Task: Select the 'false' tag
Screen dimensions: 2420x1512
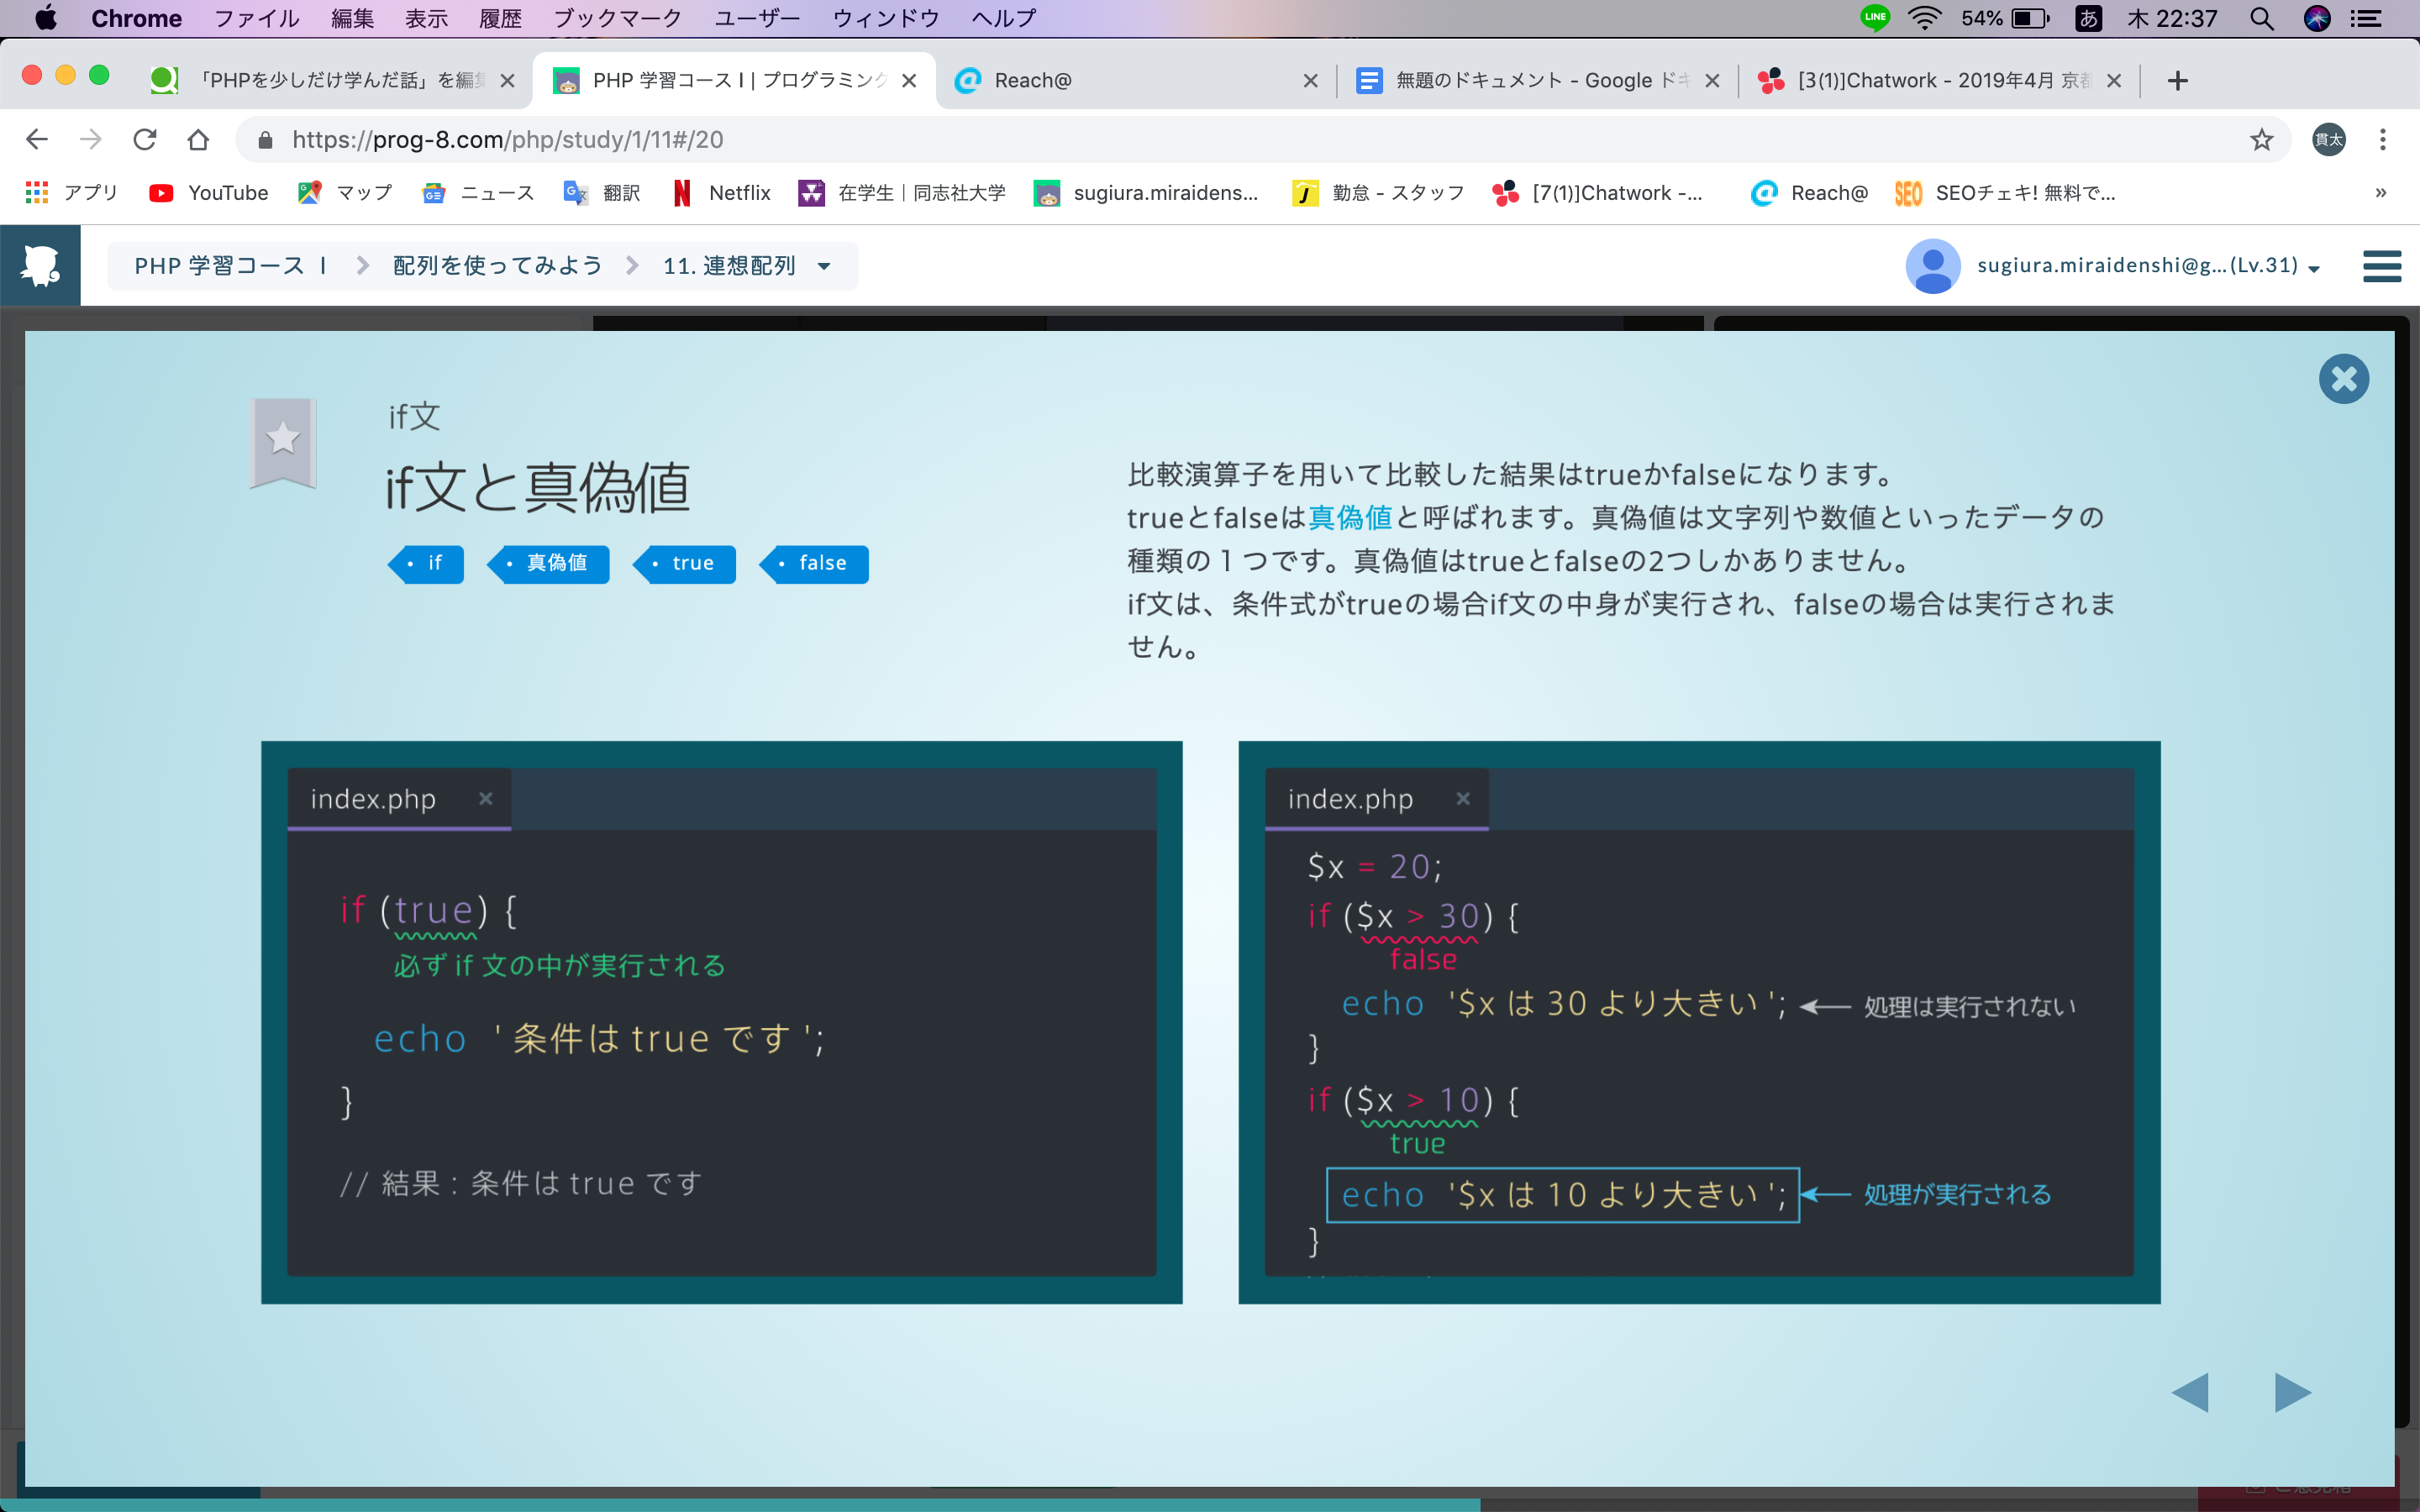Action: tap(814, 564)
